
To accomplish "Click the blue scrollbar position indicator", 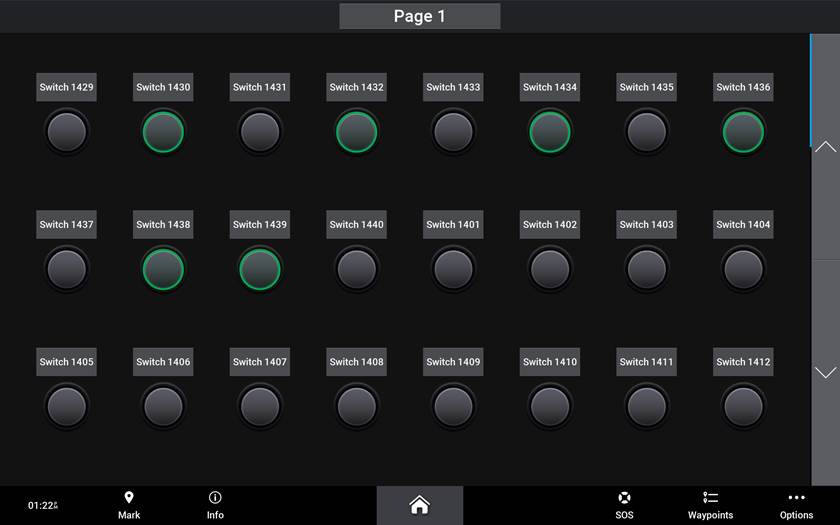I will (x=810, y=90).
